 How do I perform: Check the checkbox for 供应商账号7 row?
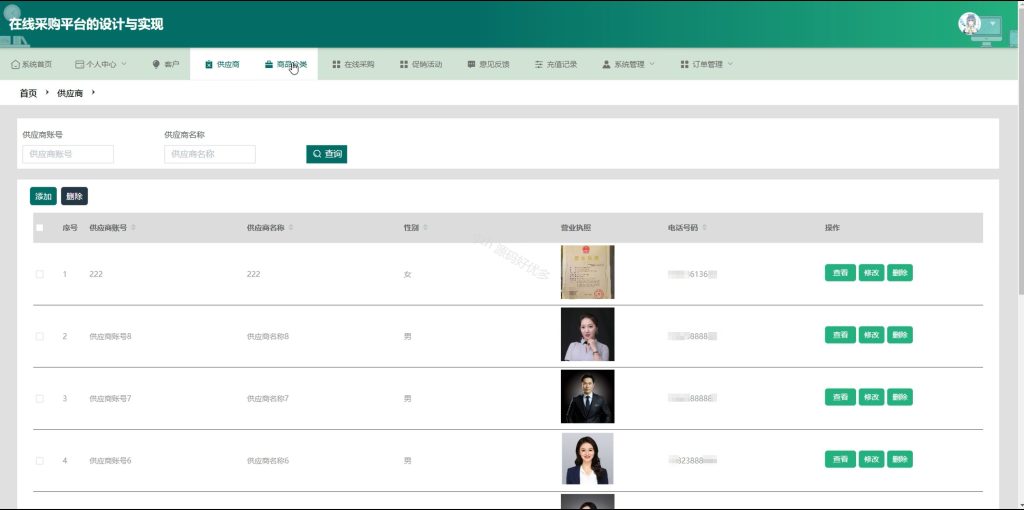tap(39, 398)
